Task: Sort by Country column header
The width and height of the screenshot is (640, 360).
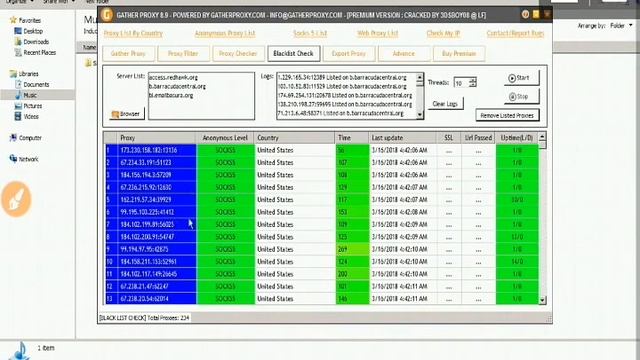Action: (294, 138)
